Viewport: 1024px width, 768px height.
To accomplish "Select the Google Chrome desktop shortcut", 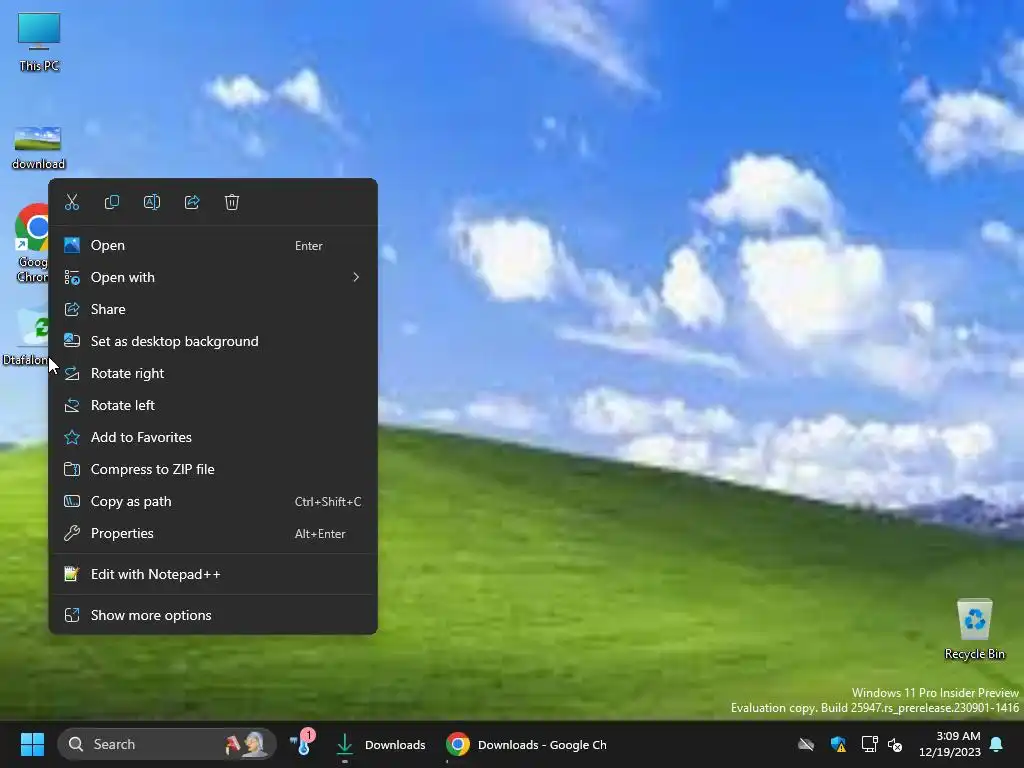I will pyautogui.click(x=31, y=243).
